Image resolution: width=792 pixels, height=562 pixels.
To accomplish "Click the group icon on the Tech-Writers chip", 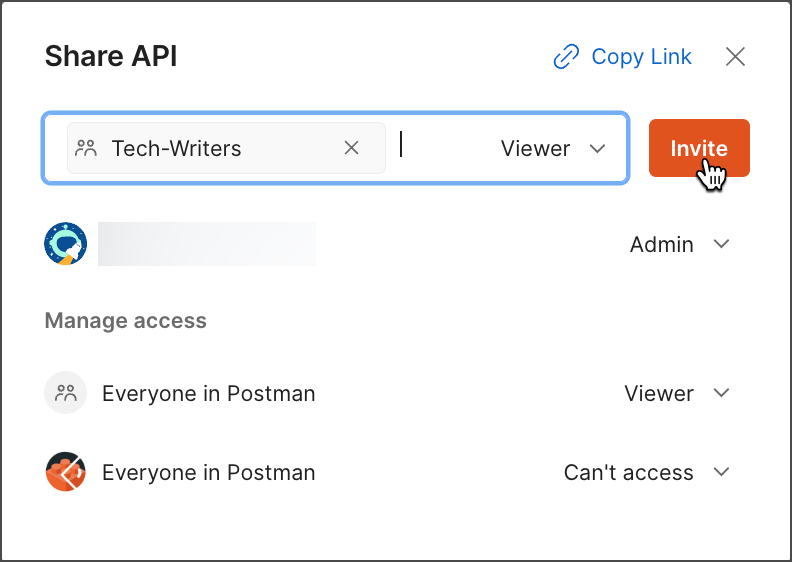I will coord(86,148).
